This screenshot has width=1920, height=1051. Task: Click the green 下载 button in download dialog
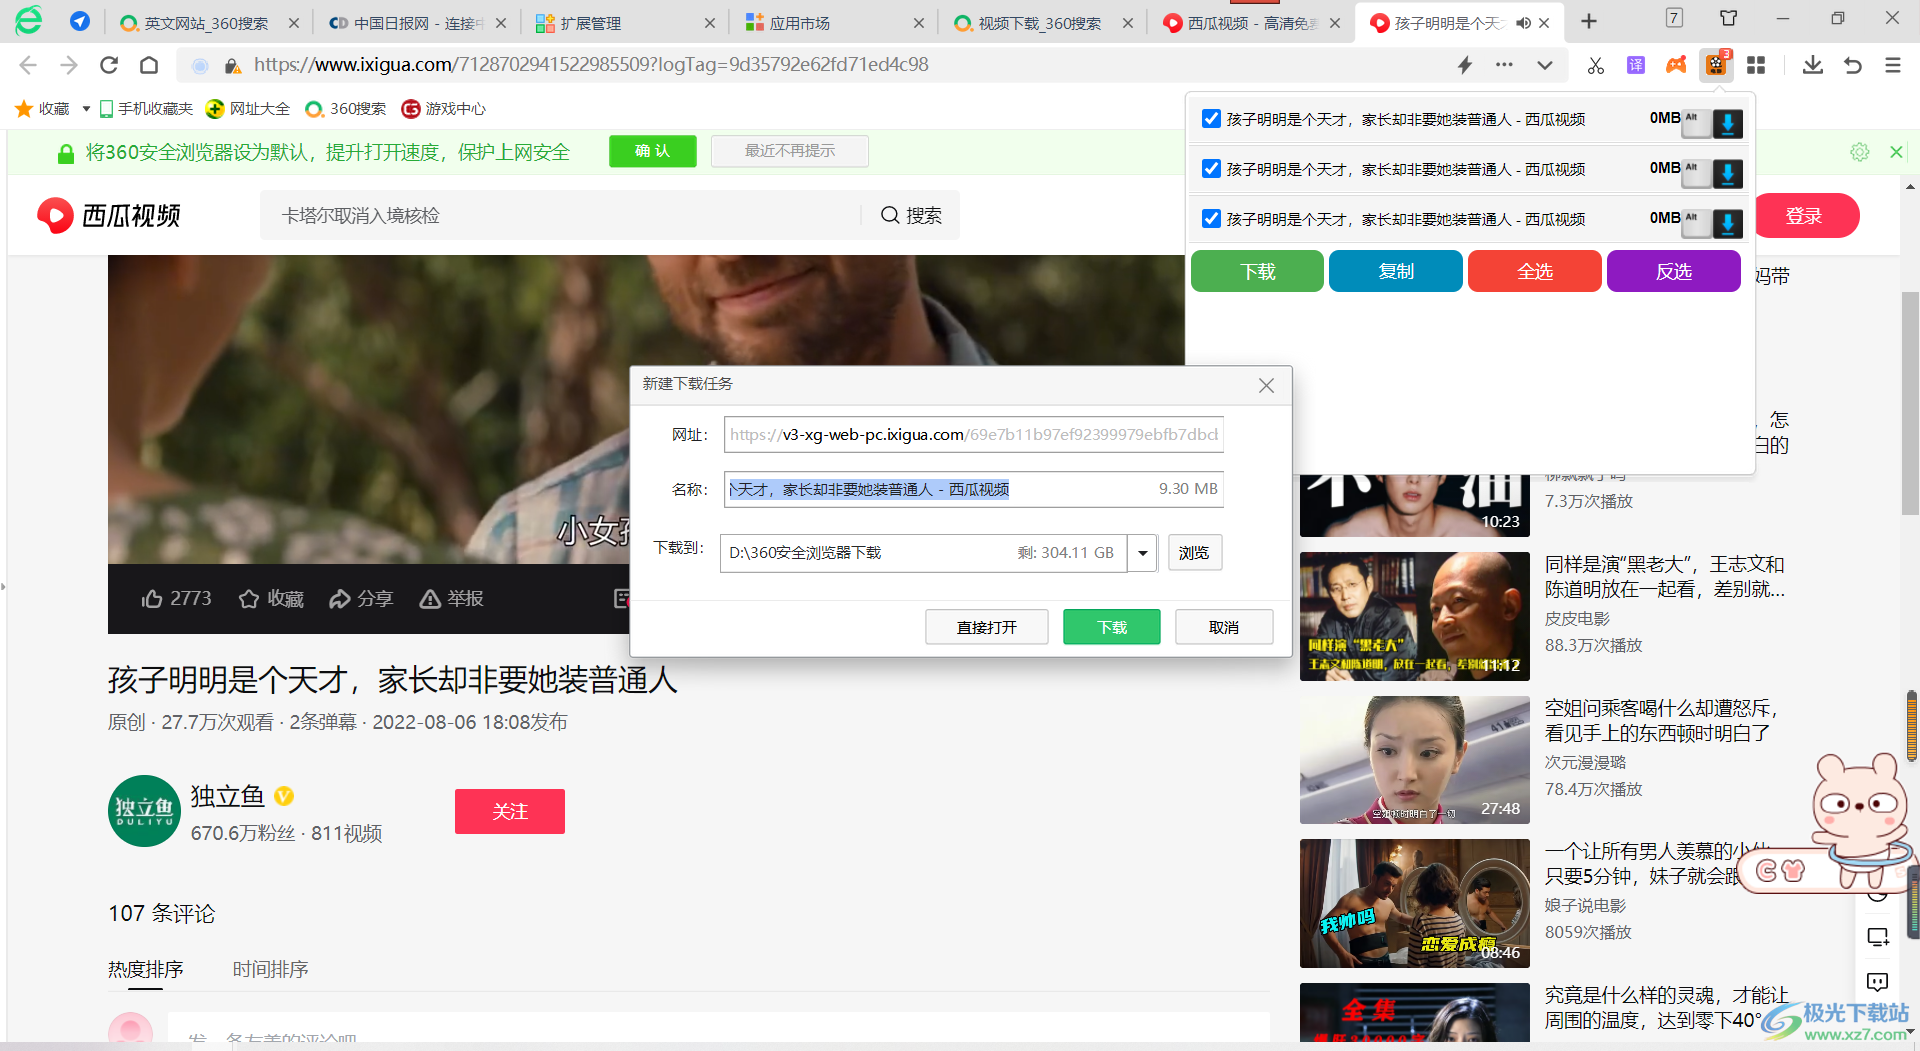click(1111, 627)
